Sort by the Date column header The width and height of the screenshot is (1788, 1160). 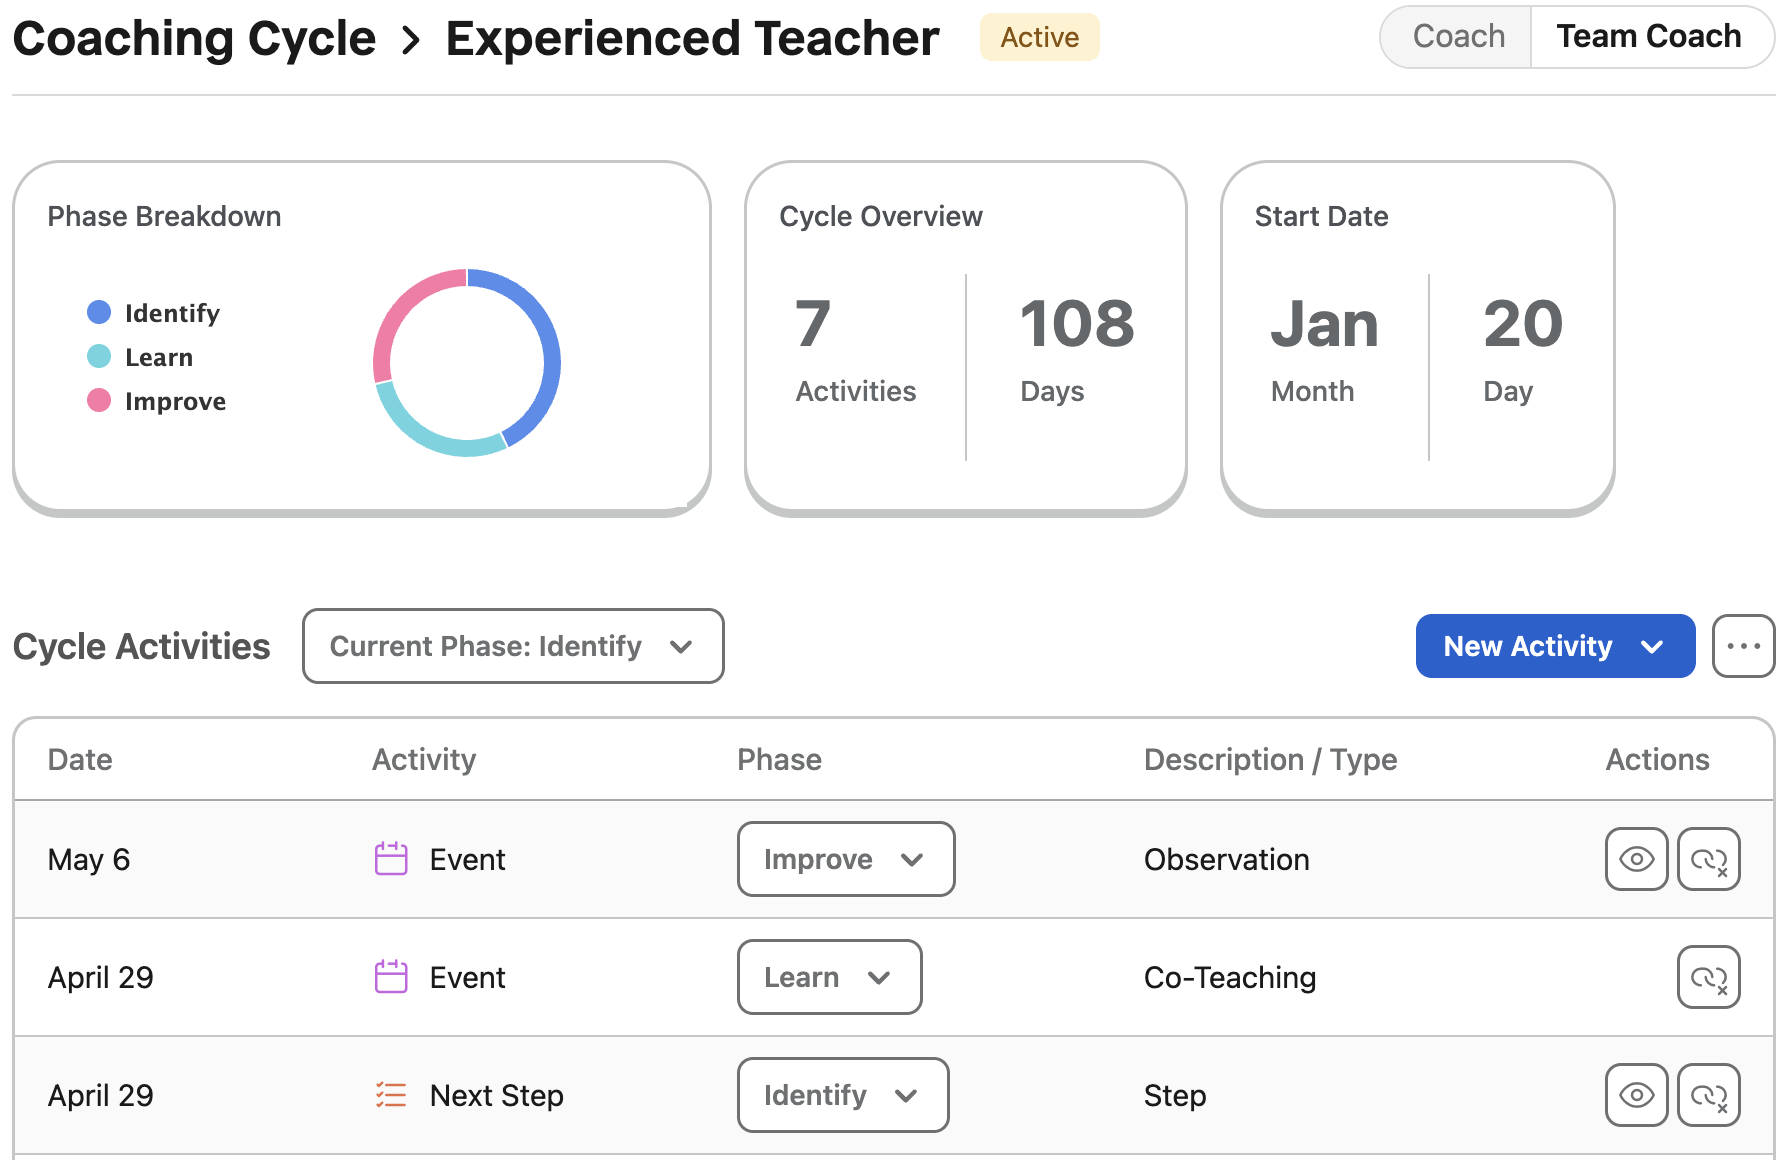[x=80, y=759]
